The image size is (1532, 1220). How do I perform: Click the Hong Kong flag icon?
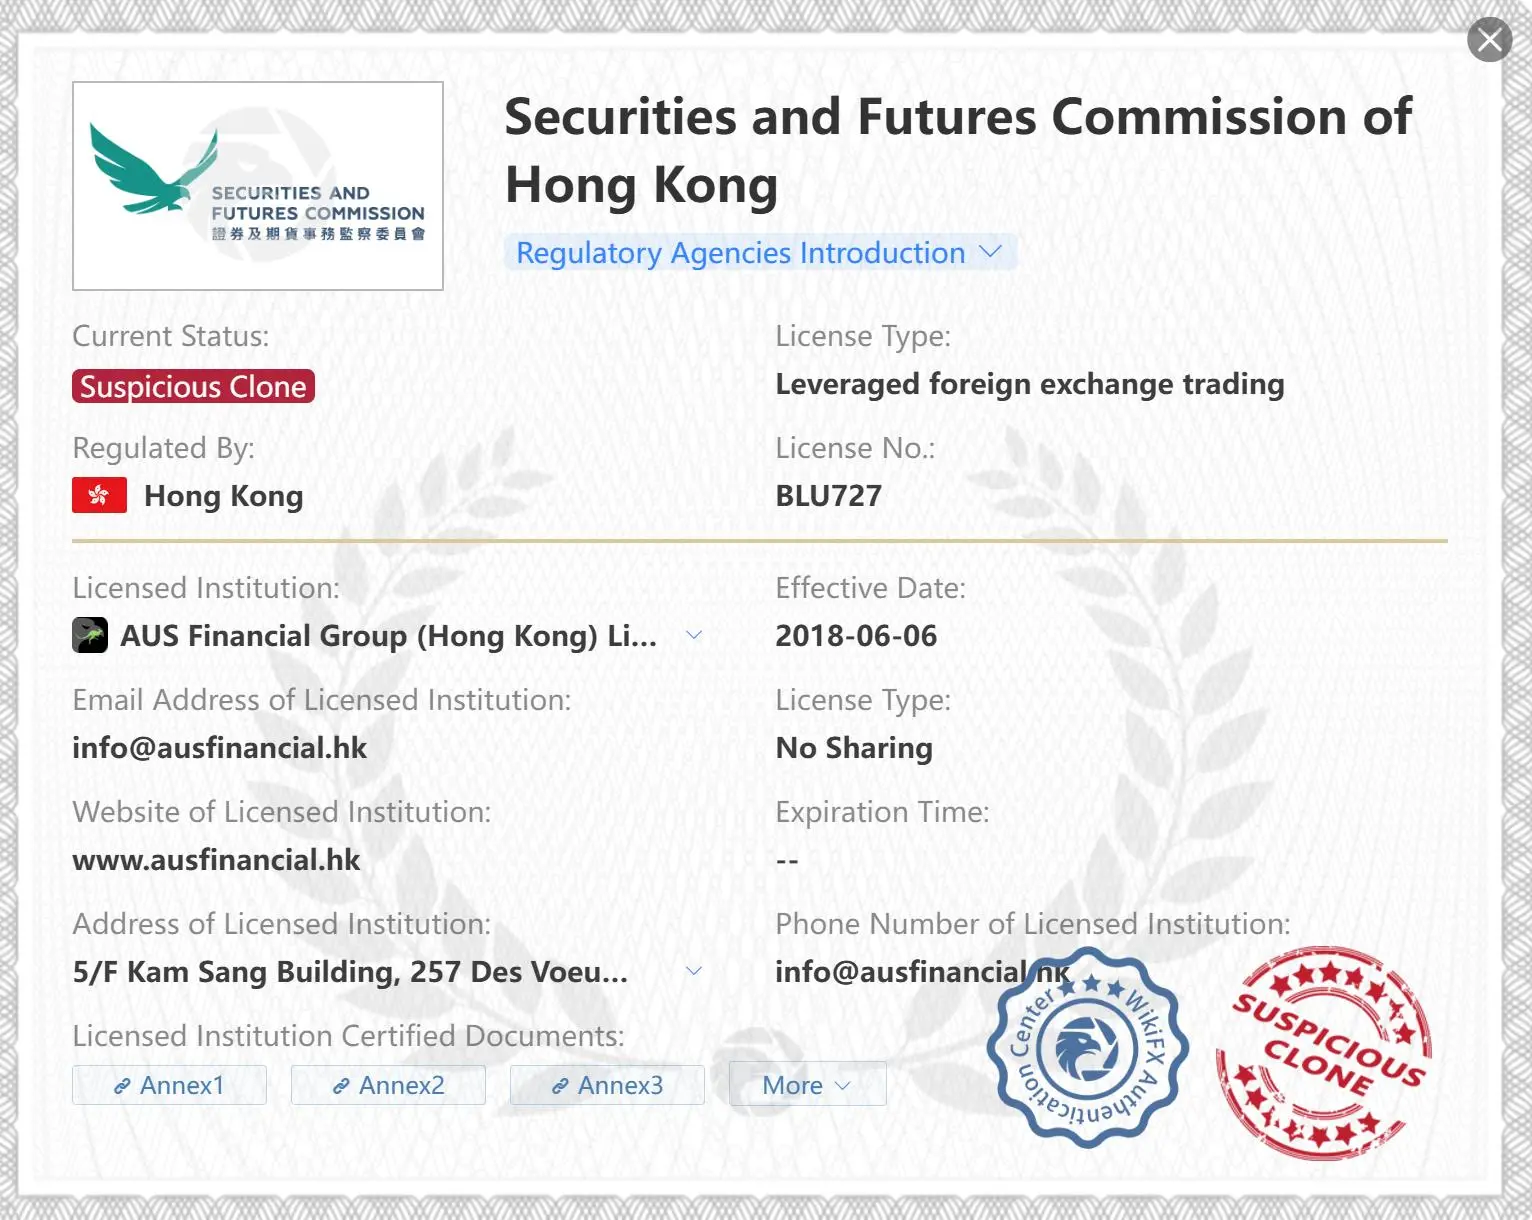[99, 495]
